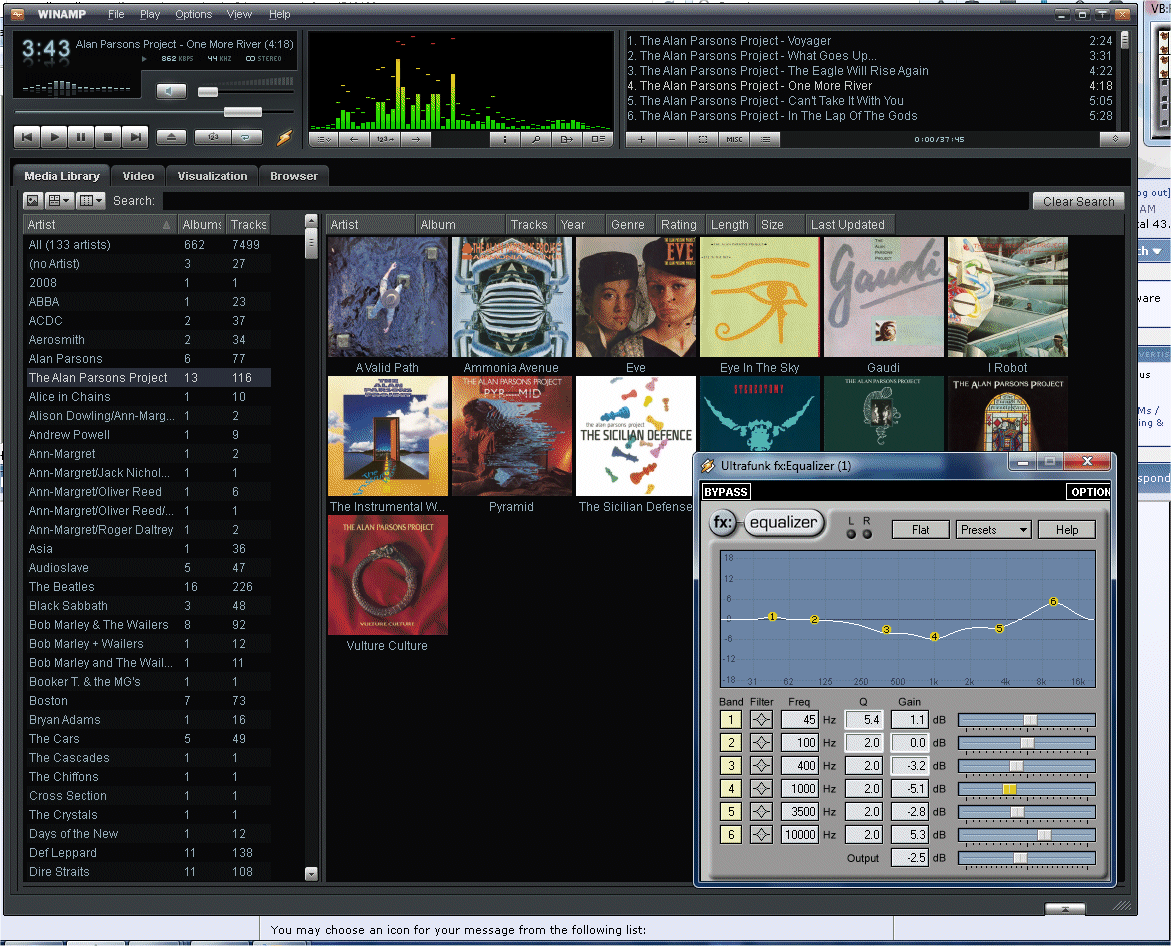Toggle shuffle playback mode
This screenshot has width=1171, height=946.
click(x=213, y=137)
